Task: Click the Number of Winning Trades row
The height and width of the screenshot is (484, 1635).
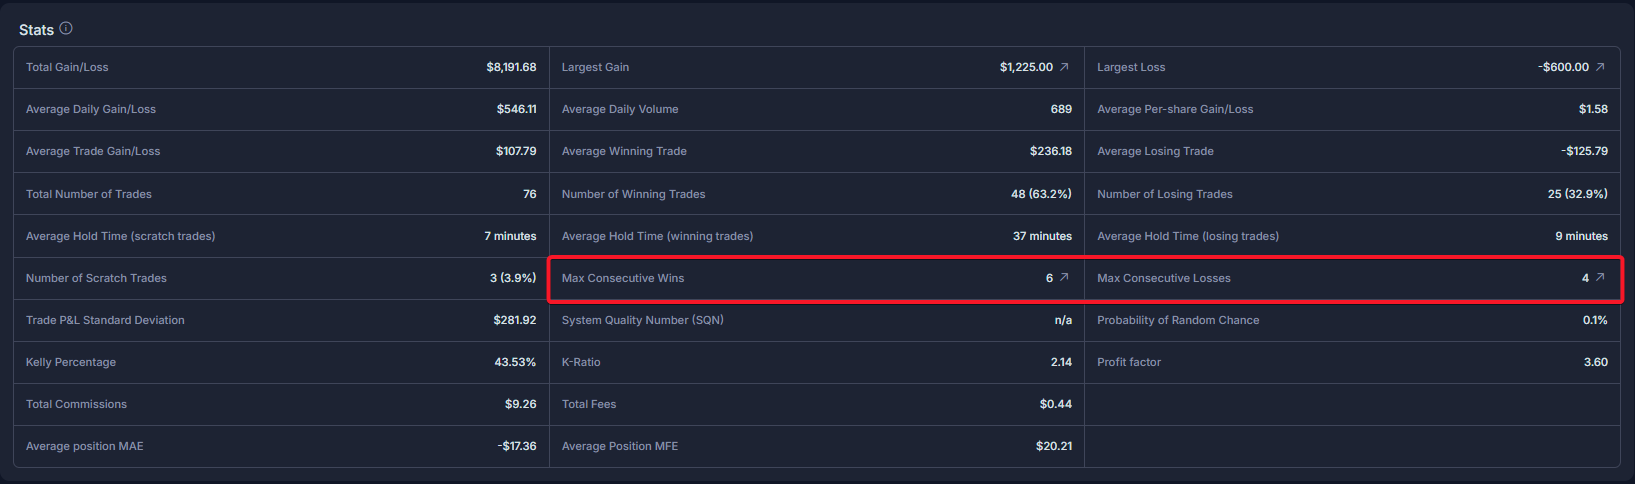Action: (x=817, y=194)
